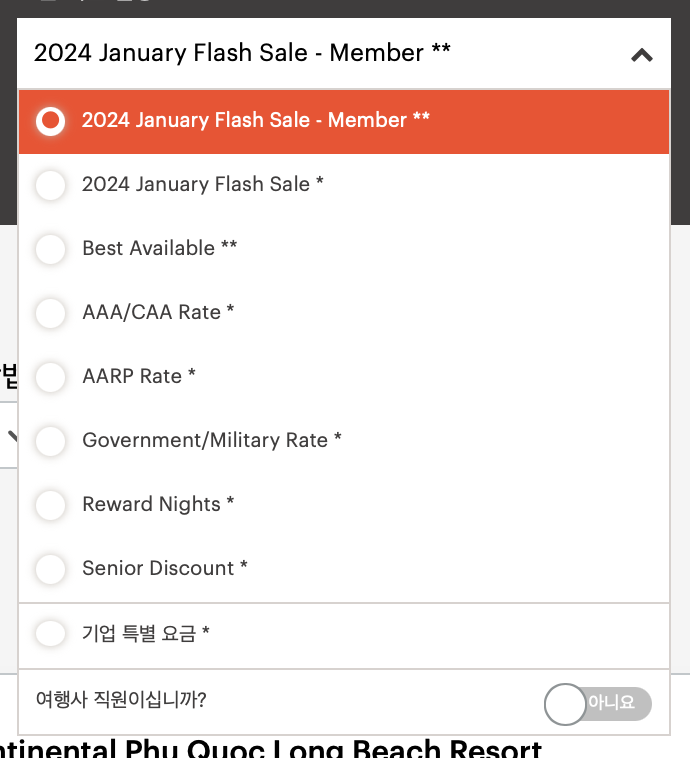Toggle the travel agent 아니요 switch
Viewport: 690px width, 758px height.
[x=597, y=703]
